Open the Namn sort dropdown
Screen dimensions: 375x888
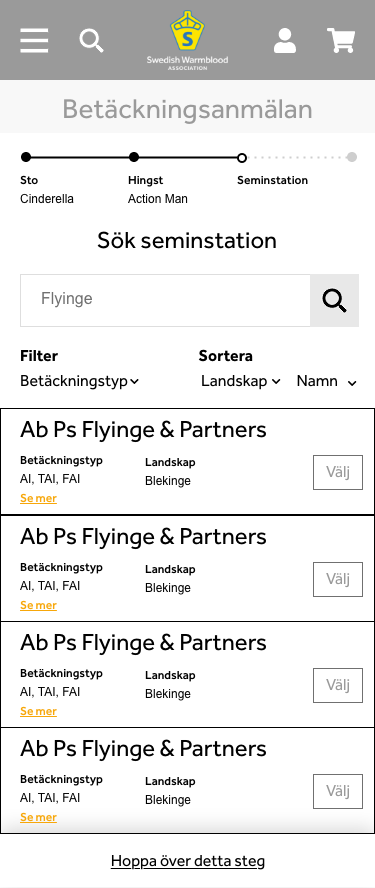pos(327,381)
